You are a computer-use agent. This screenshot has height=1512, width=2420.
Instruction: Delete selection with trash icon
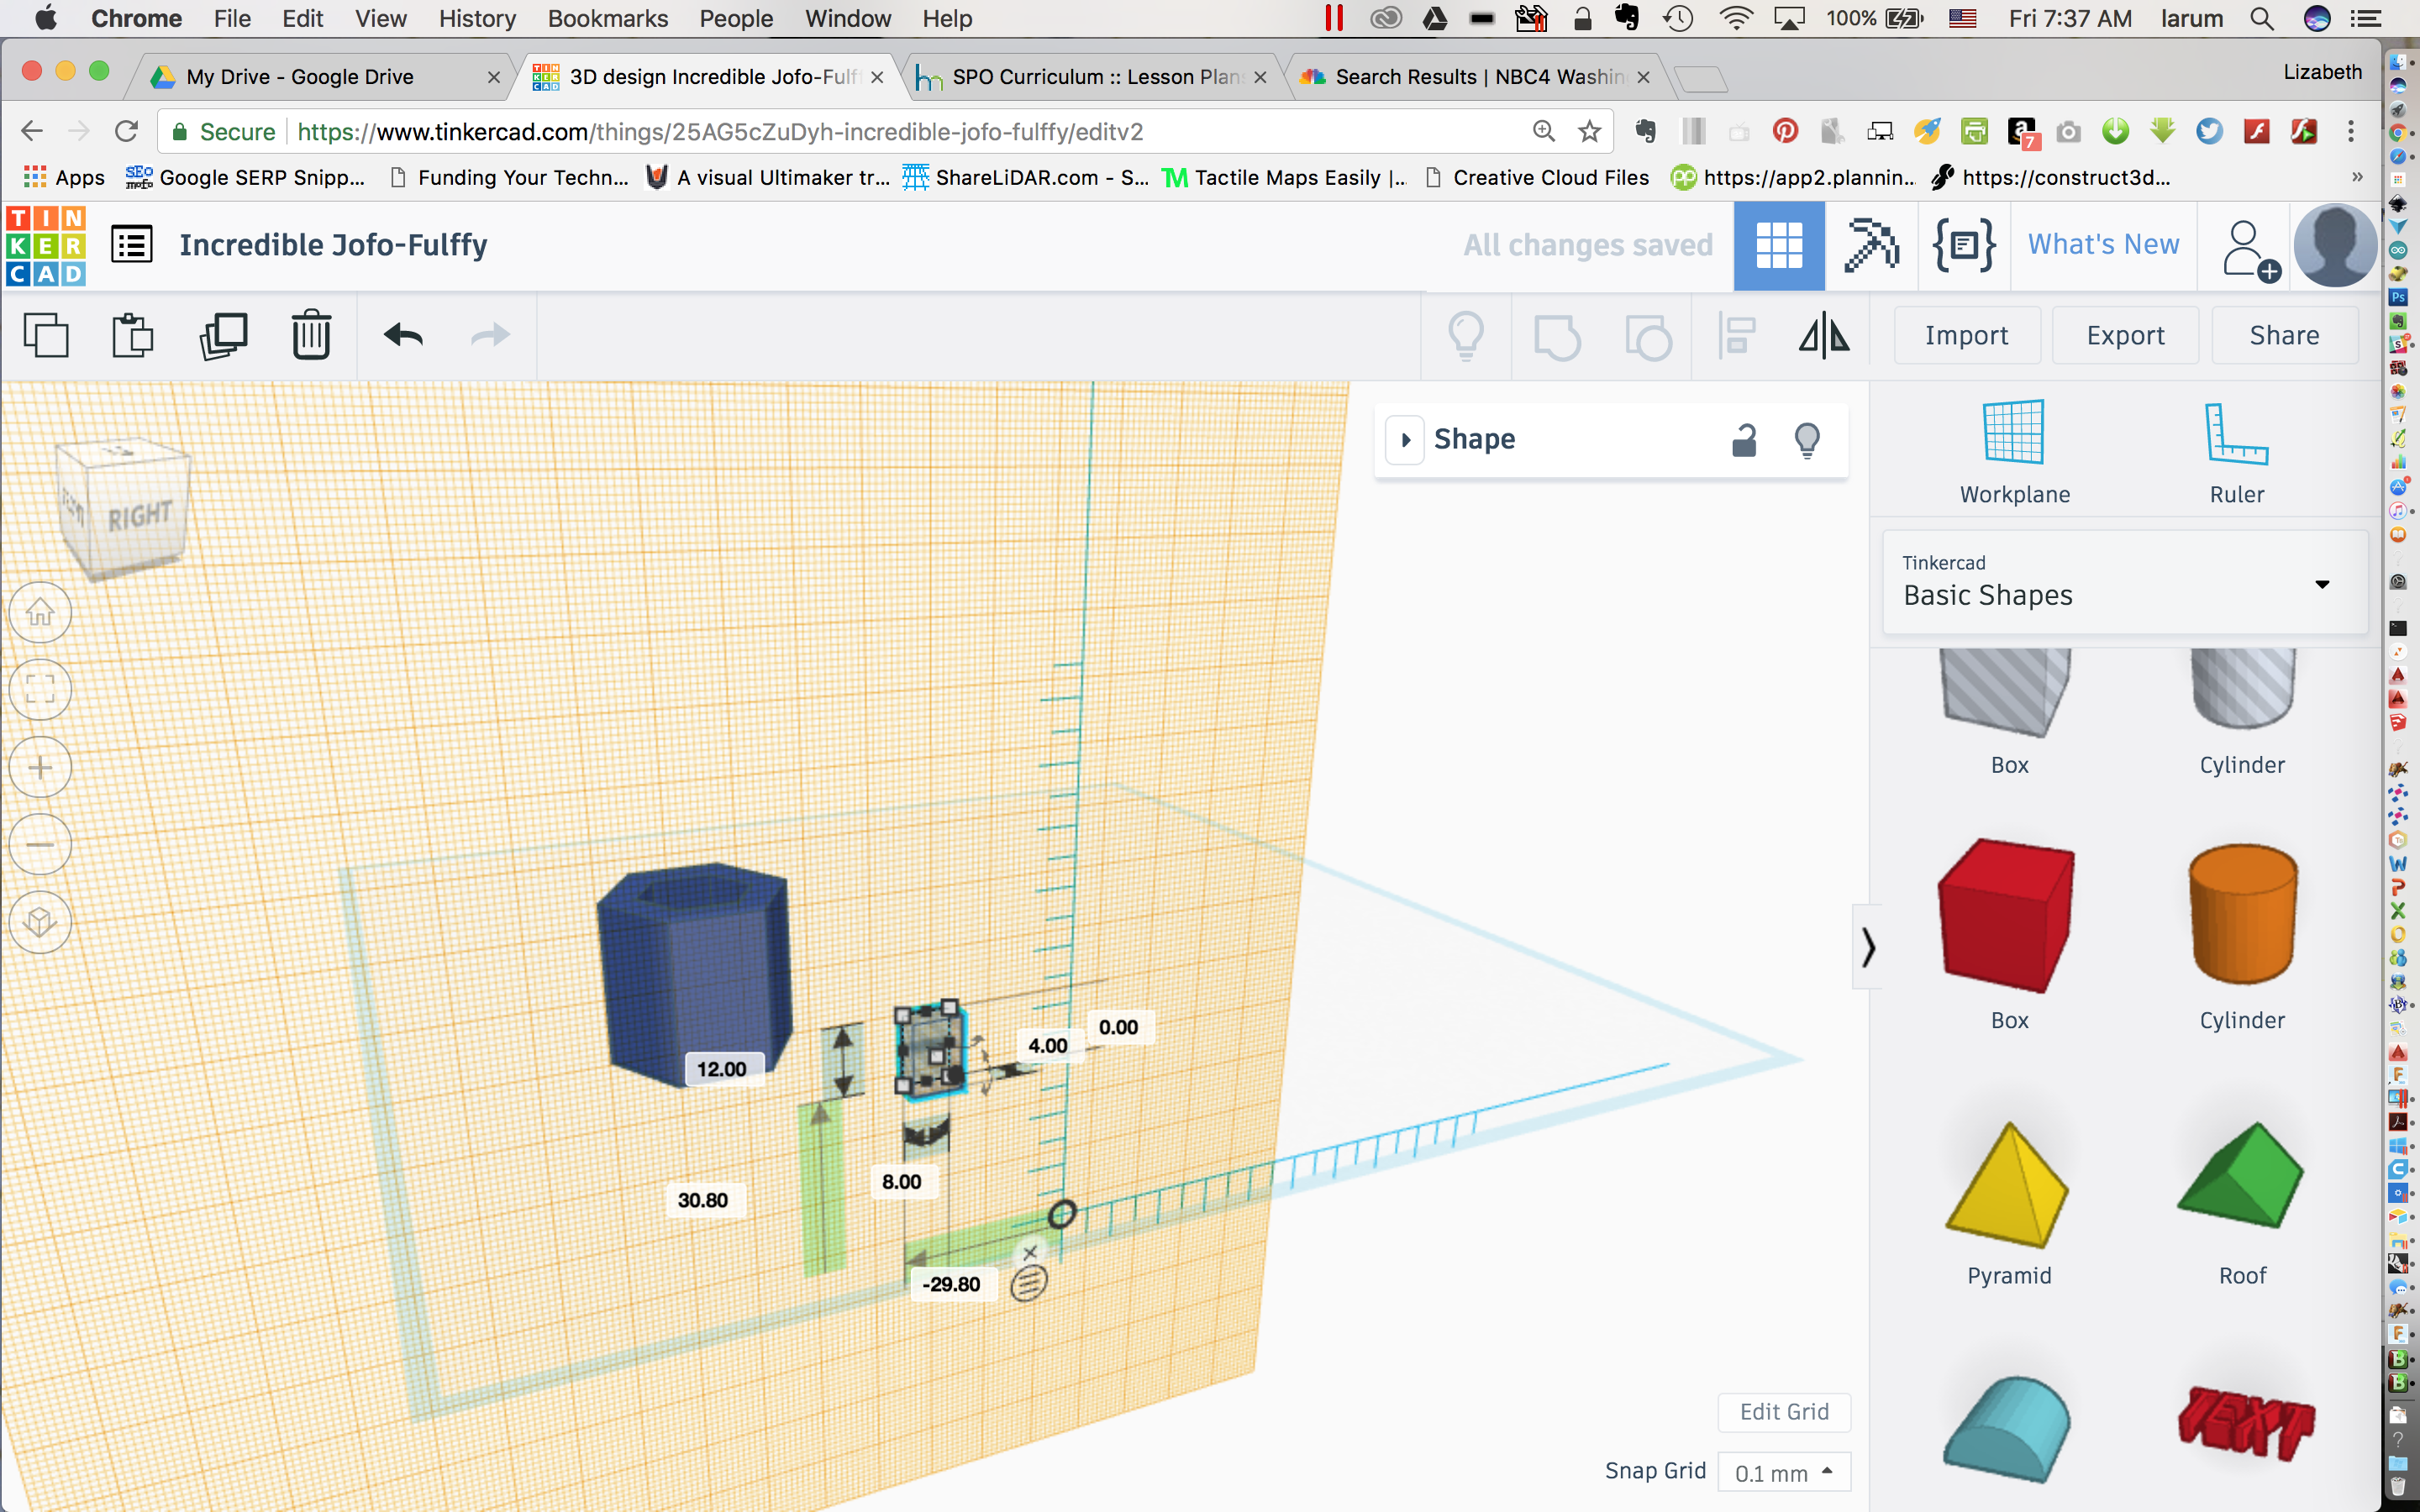click(311, 335)
